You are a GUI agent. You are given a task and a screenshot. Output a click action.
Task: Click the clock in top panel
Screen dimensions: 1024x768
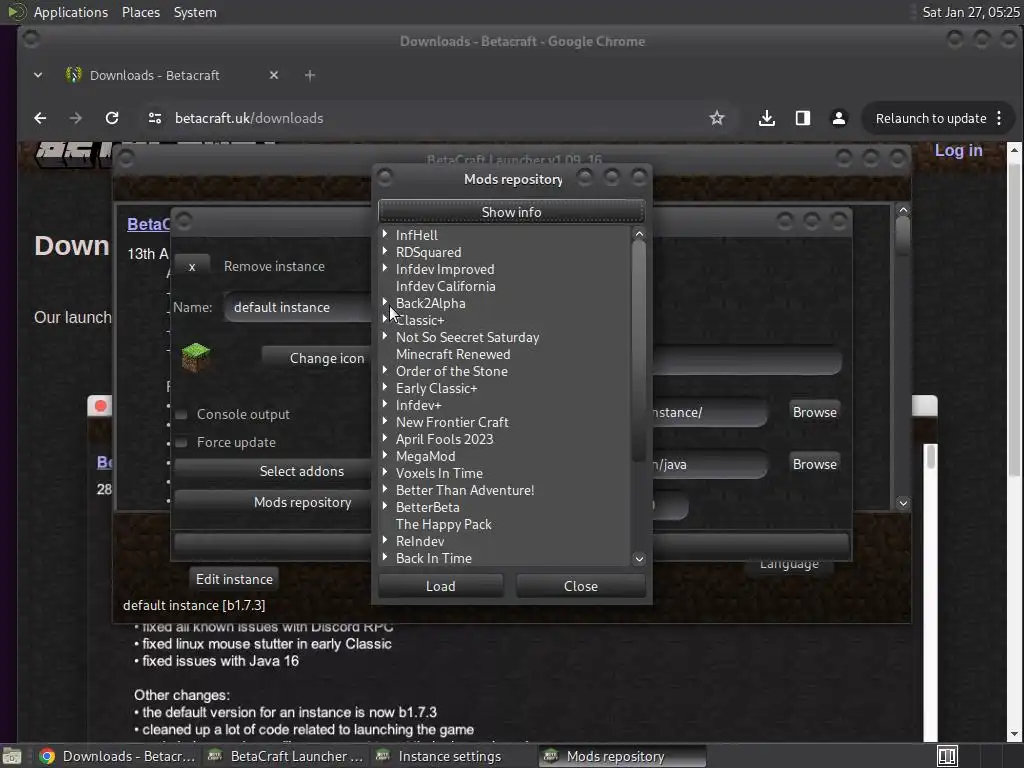970,12
